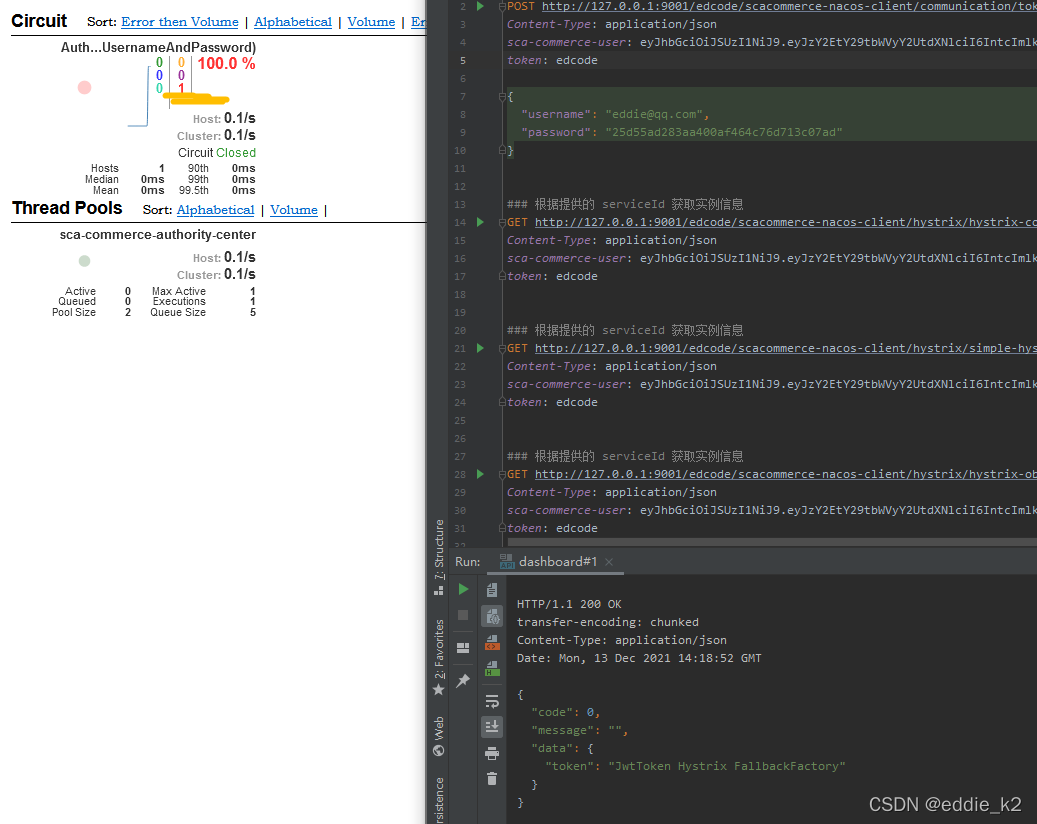Sort Thread Pools by Volume
The width and height of the screenshot is (1037, 824).
coord(294,210)
